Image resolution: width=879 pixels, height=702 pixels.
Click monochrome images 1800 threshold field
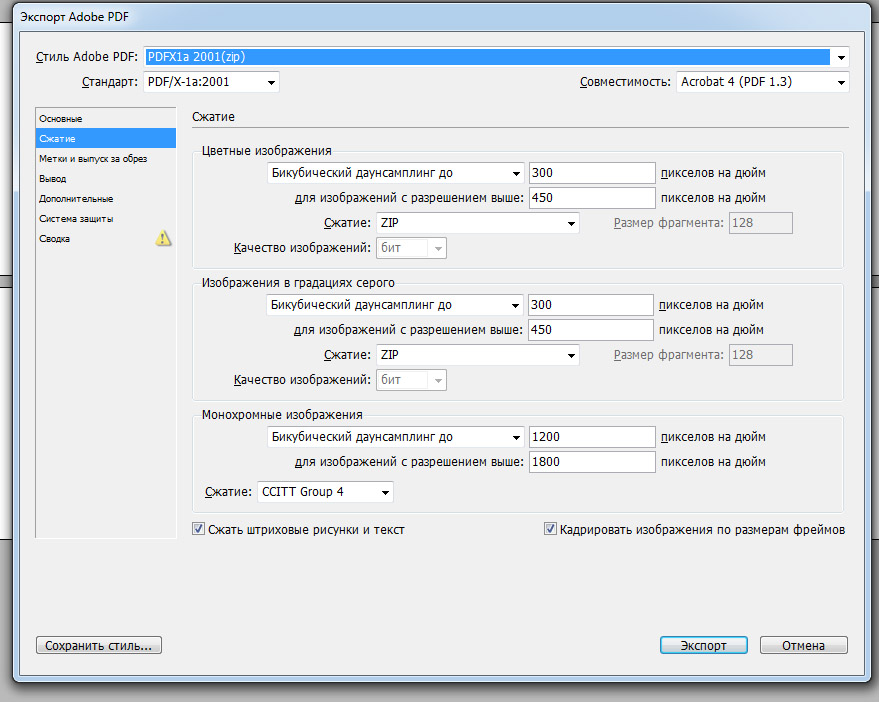(592, 462)
